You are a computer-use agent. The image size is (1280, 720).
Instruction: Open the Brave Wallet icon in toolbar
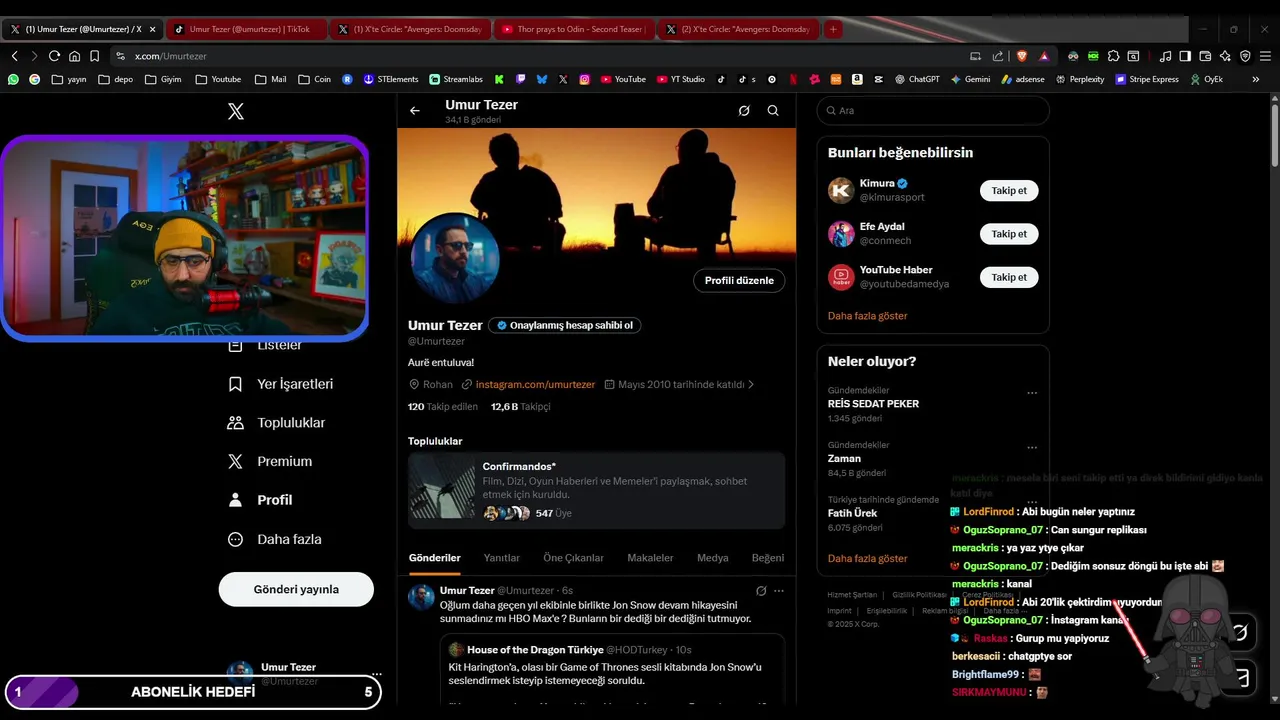pyautogui.click(x=1205, y=56)
